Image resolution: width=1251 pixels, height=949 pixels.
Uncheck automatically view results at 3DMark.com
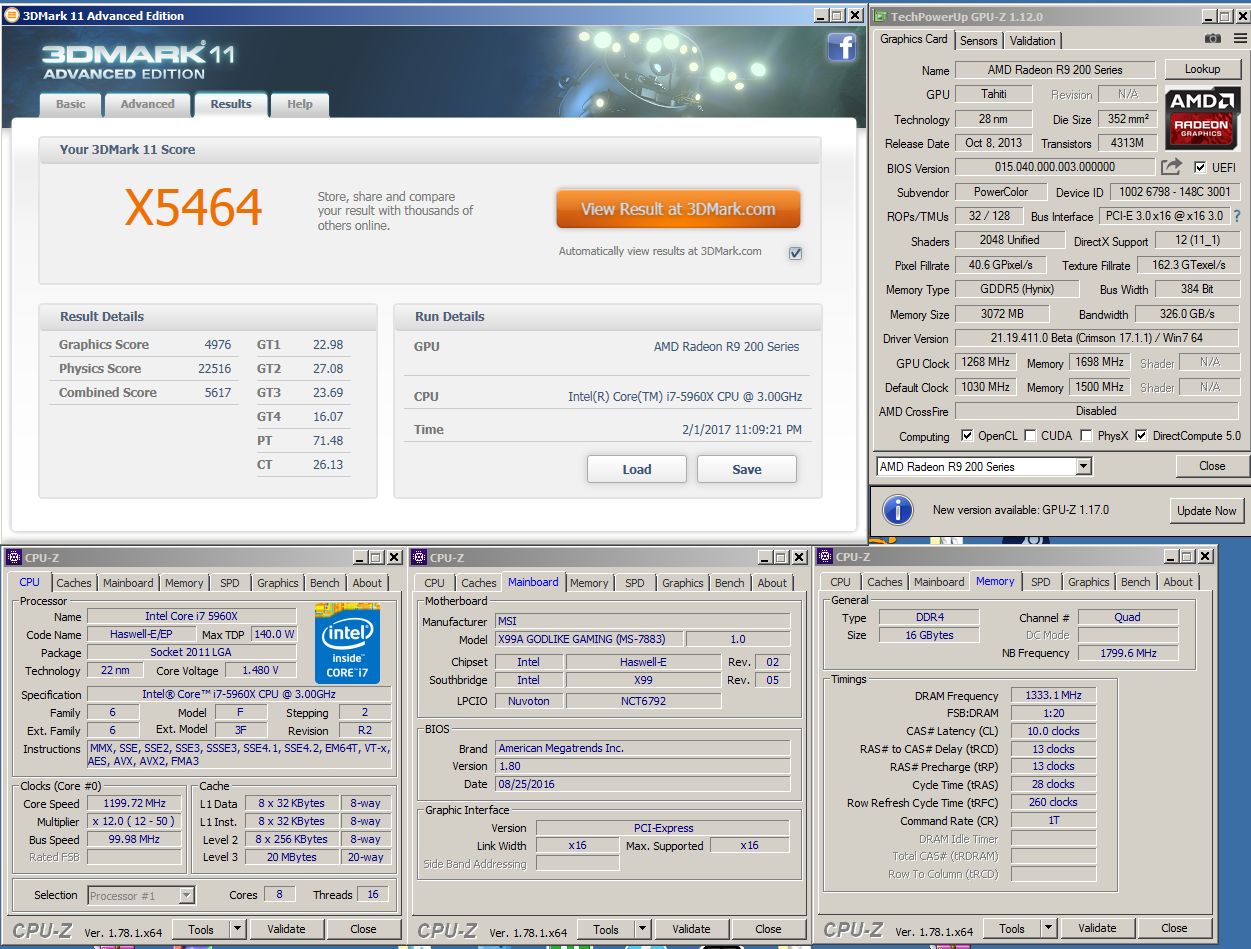pos(795,253)
